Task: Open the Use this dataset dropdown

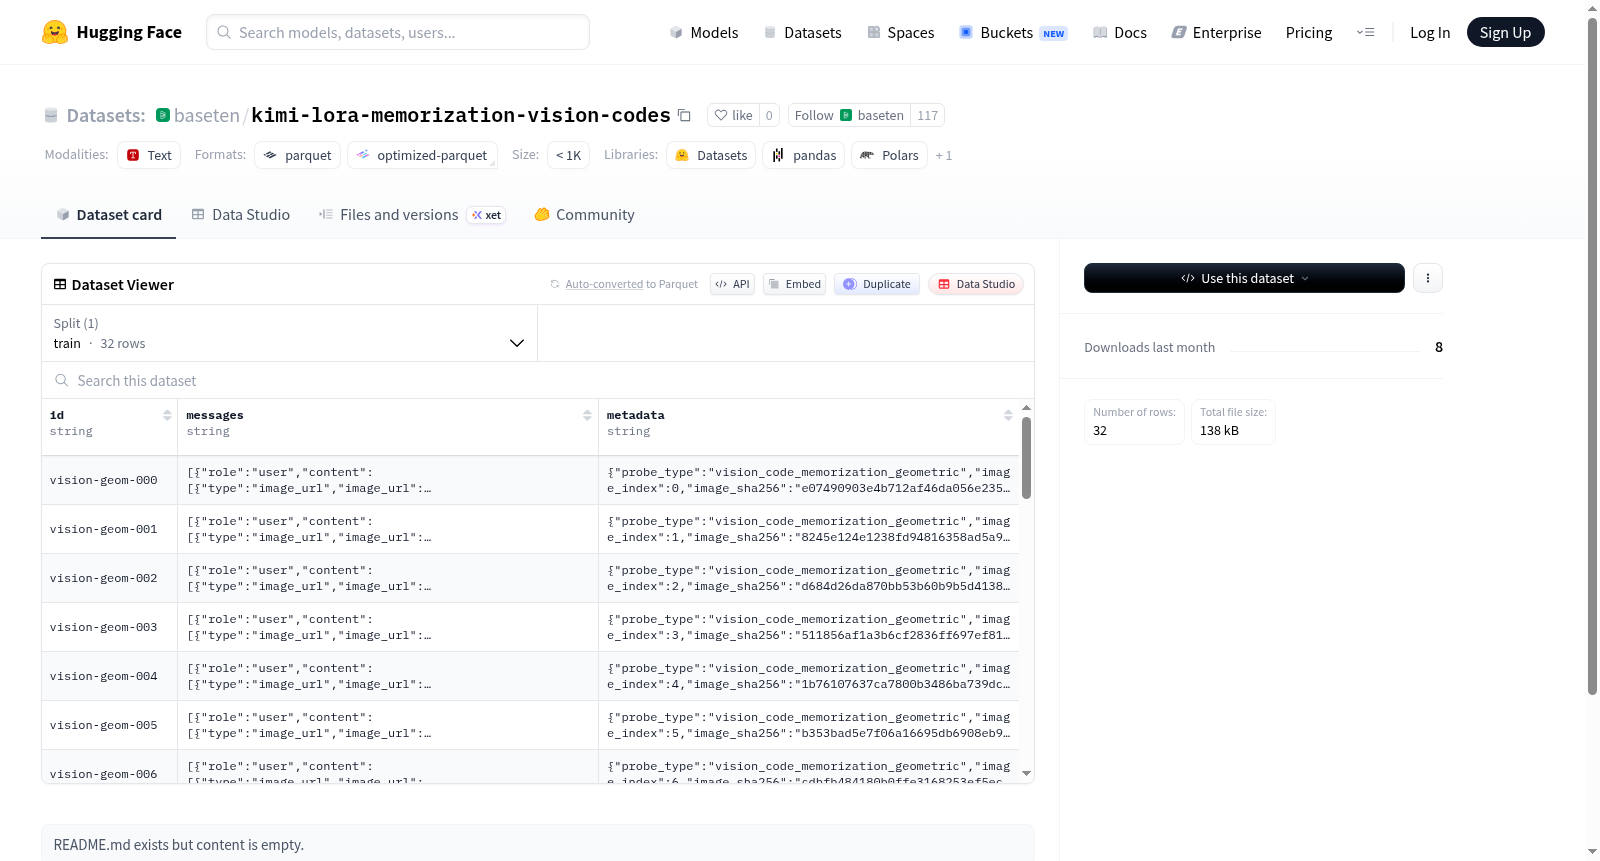Action: click(x=1244, y=278)
